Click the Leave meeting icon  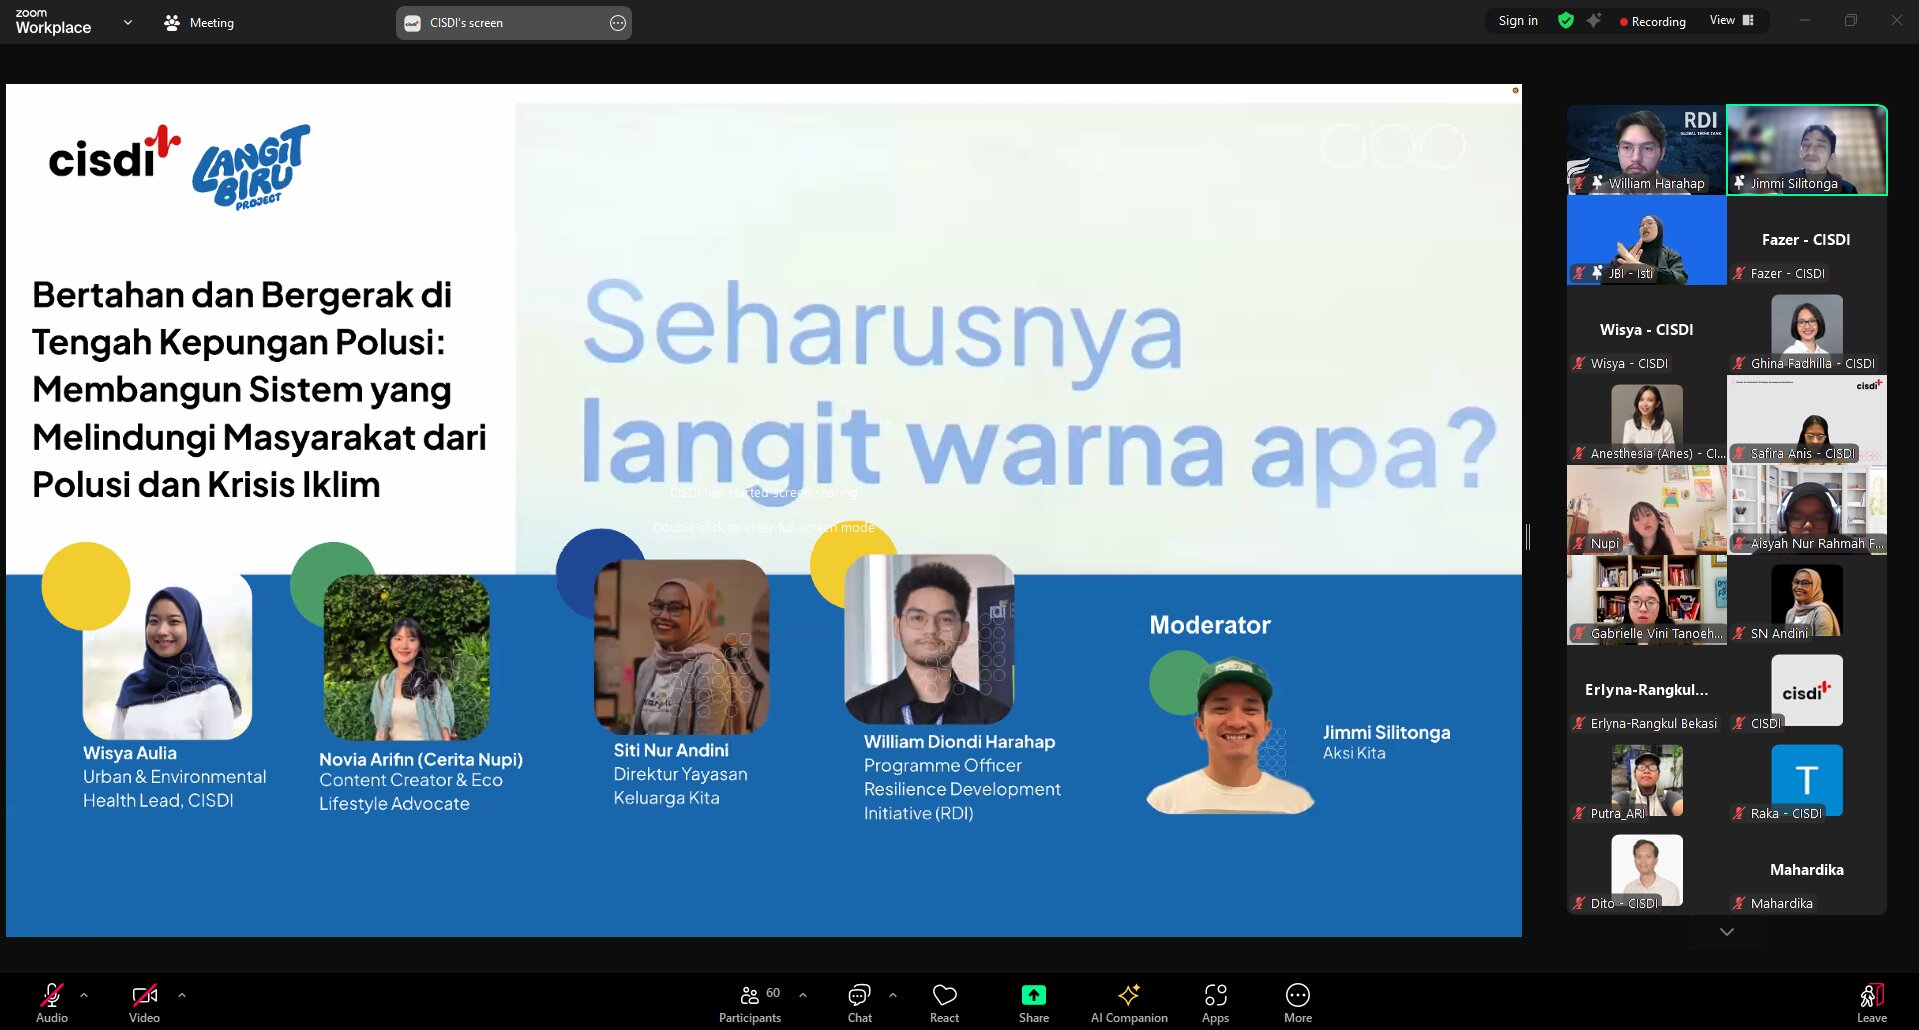pos(1871,995)
